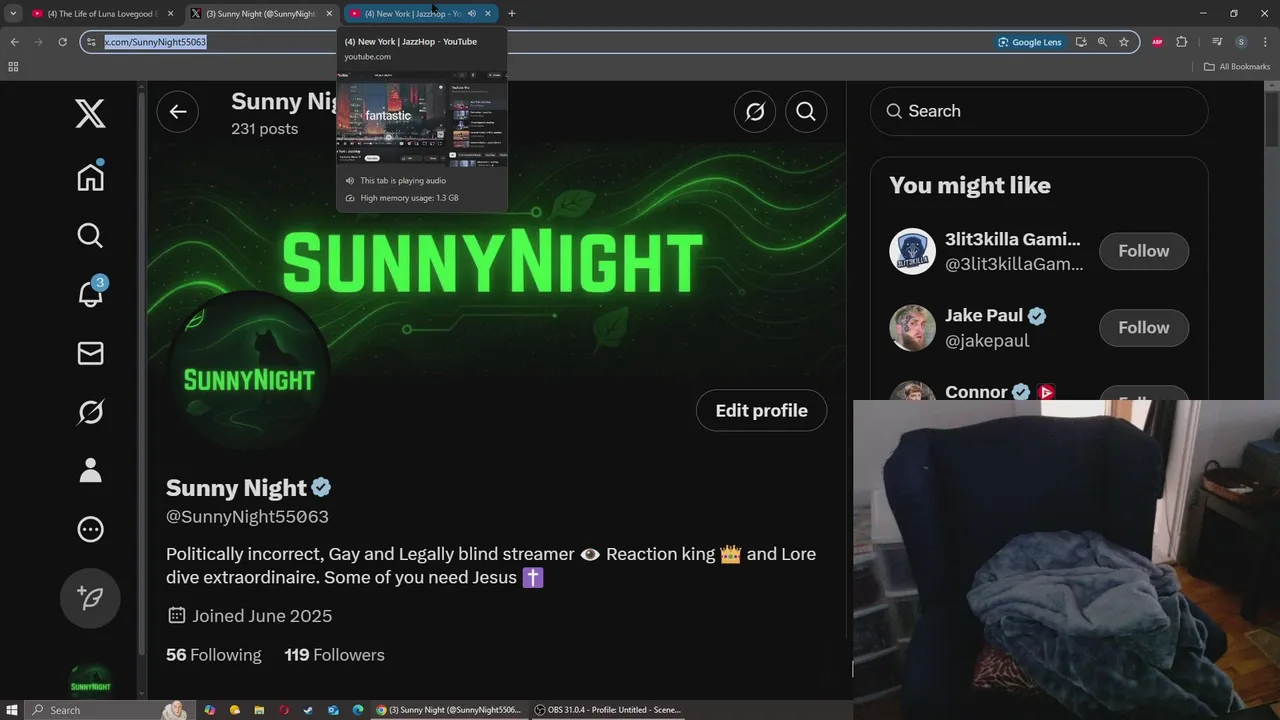
Task: Open File Explorer from taskbar
Action: pos(259,710)
